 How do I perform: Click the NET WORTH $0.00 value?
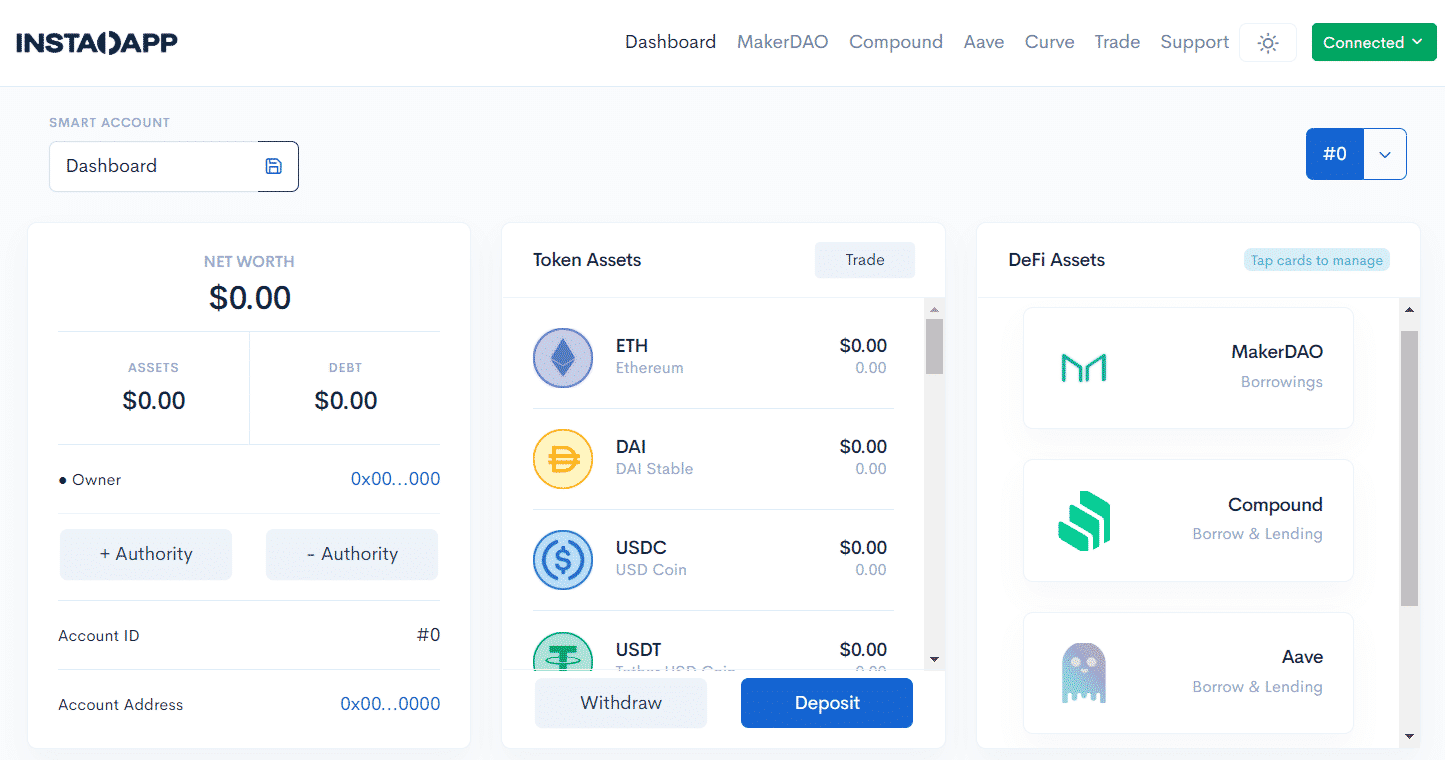click(x=250, y=298)
